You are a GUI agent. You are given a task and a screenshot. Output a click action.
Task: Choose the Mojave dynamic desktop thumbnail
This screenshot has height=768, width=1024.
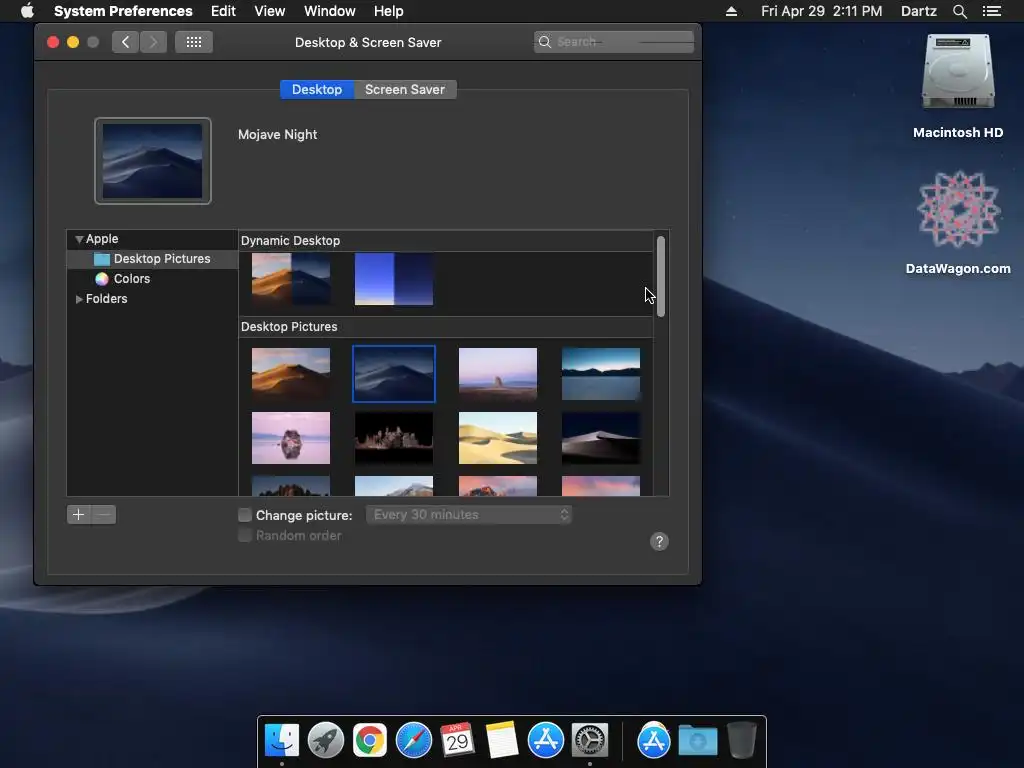point(291,279)
